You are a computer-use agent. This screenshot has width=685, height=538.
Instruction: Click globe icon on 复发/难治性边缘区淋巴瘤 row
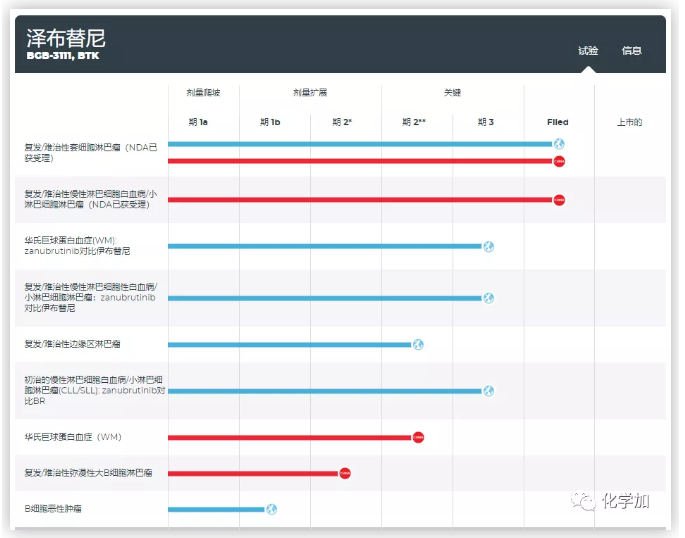418,345
